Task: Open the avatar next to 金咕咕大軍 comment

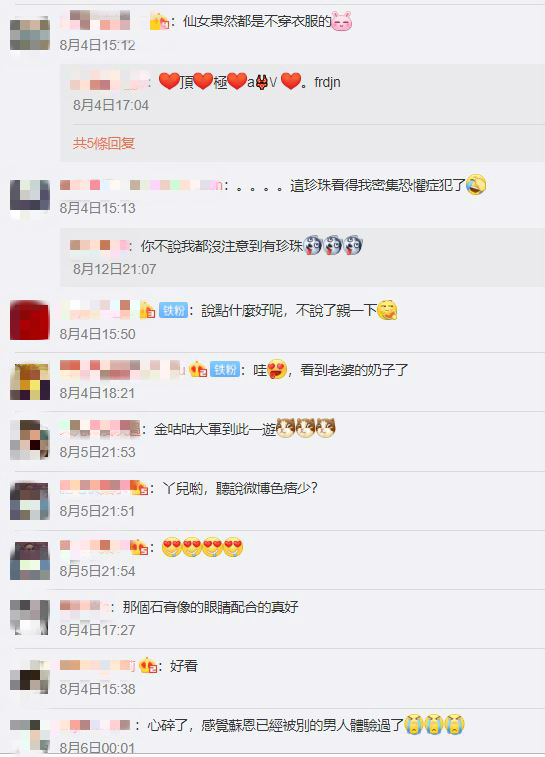Action: point(29,439)
